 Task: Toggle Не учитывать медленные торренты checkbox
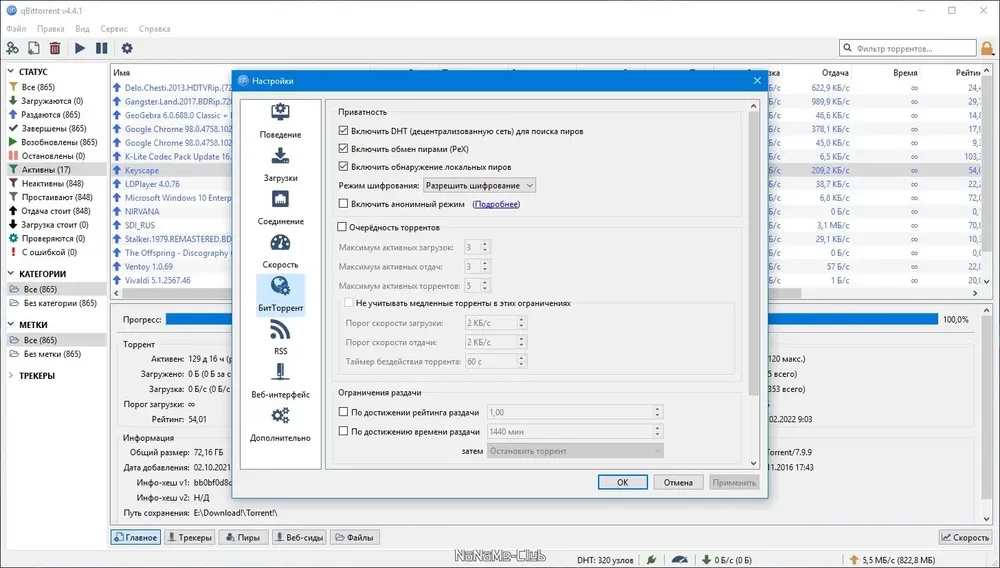pos(349,303)
